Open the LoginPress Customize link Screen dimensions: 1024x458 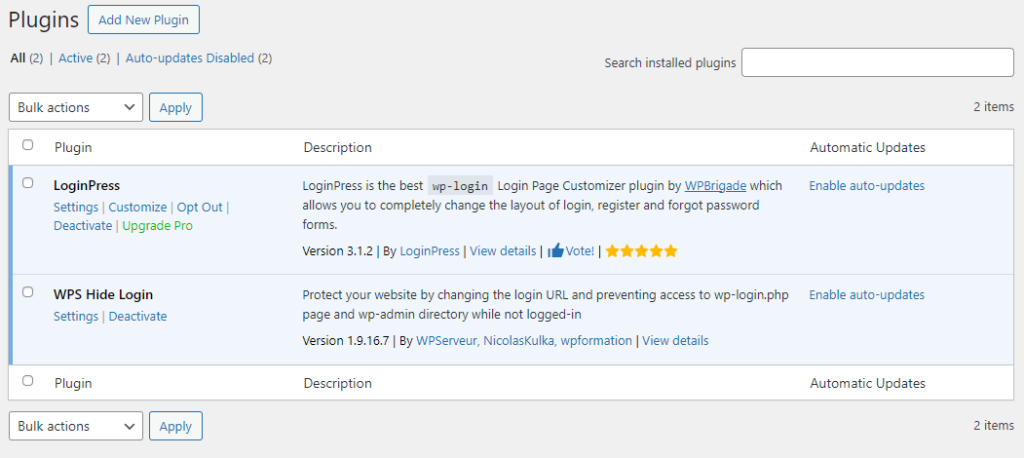[x=138, y=207]
